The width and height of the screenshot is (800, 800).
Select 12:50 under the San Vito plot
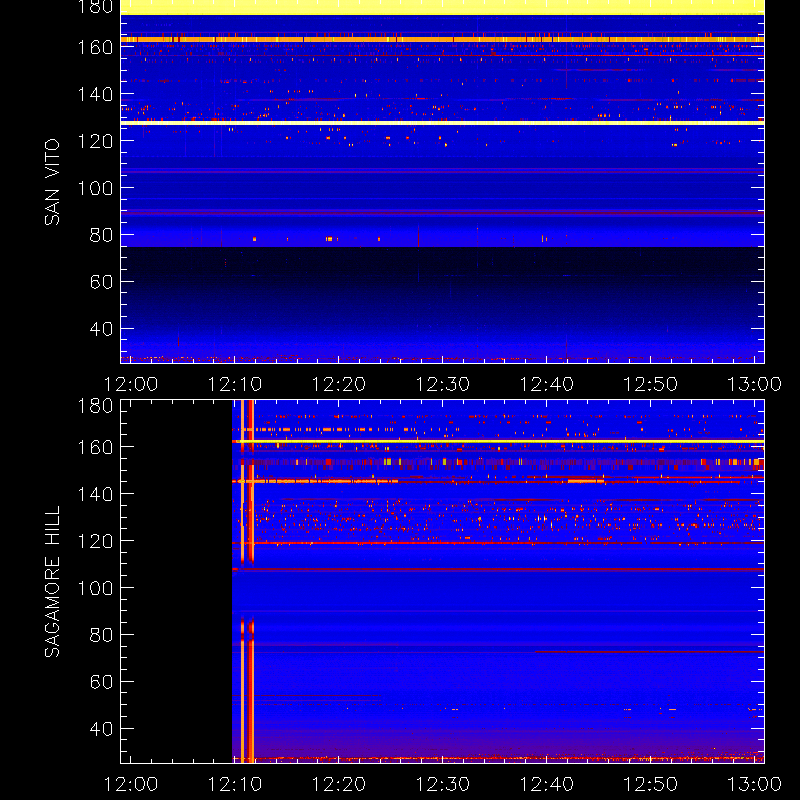(651, 384)
